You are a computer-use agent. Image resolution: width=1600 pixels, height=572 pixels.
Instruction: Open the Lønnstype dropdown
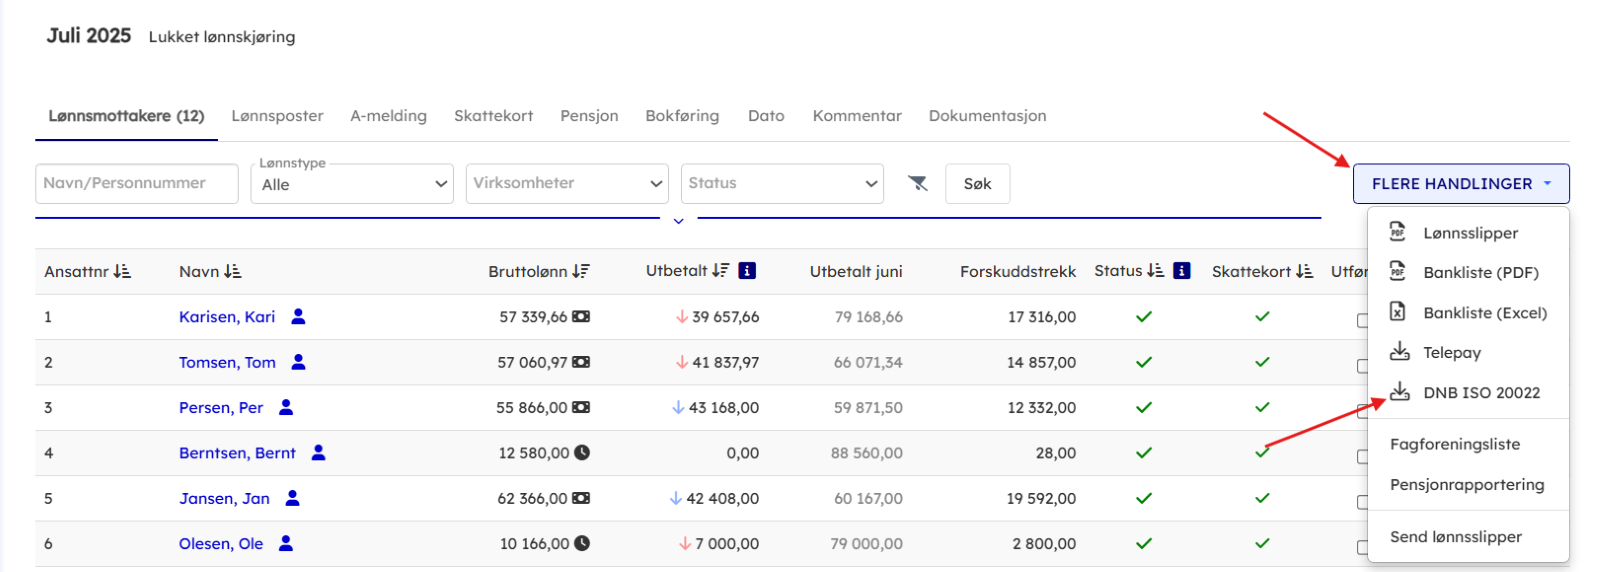point(352,184)
